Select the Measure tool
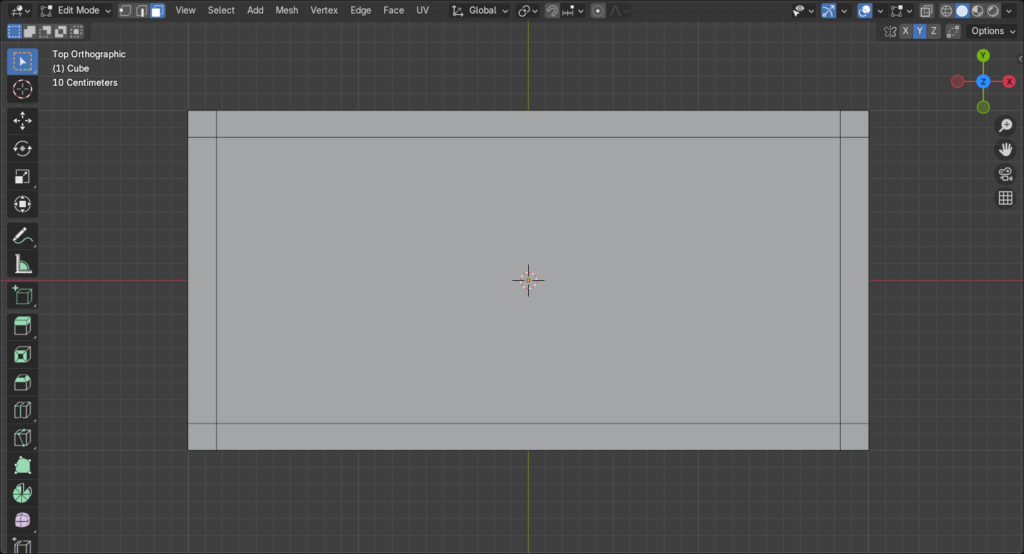 click(x=22, y=265)
